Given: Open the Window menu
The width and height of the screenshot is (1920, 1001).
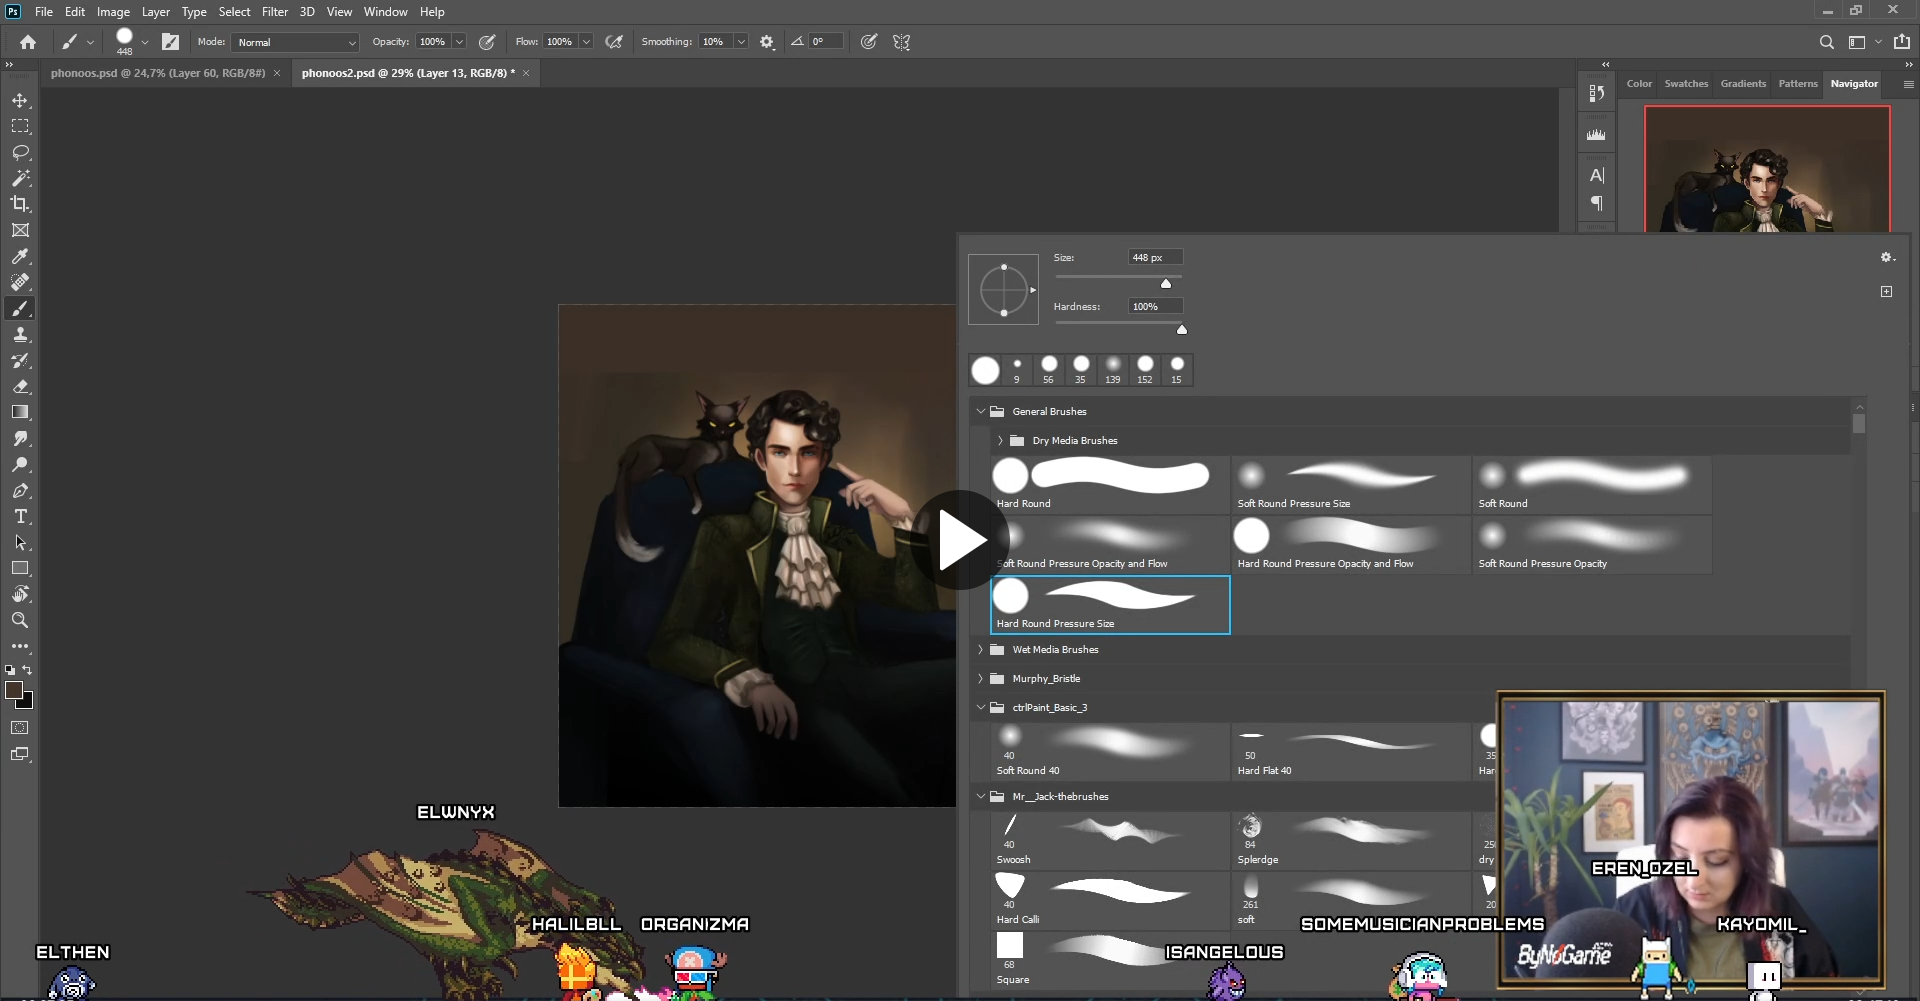Looking at the screenshot, I should (385, 12).
